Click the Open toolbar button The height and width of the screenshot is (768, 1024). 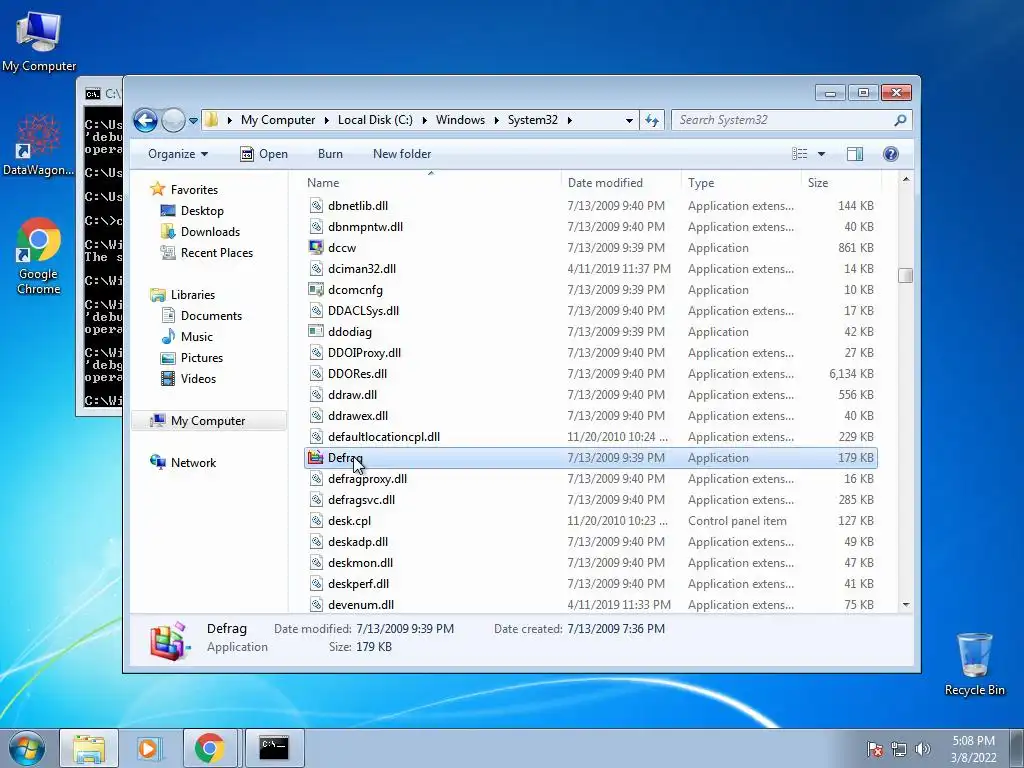point(264,154)
